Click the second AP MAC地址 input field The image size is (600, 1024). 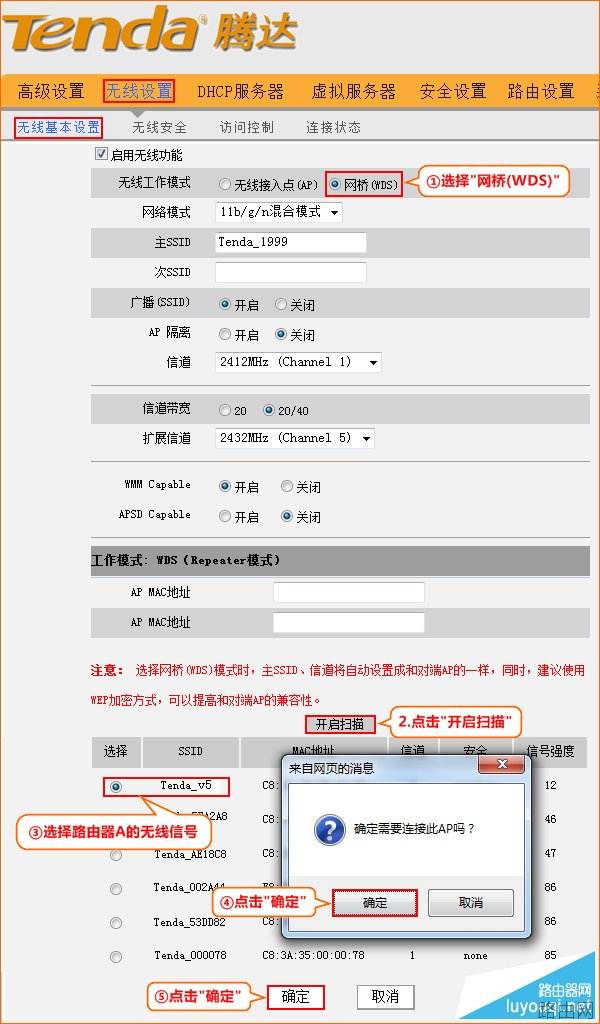coord(349,622)
